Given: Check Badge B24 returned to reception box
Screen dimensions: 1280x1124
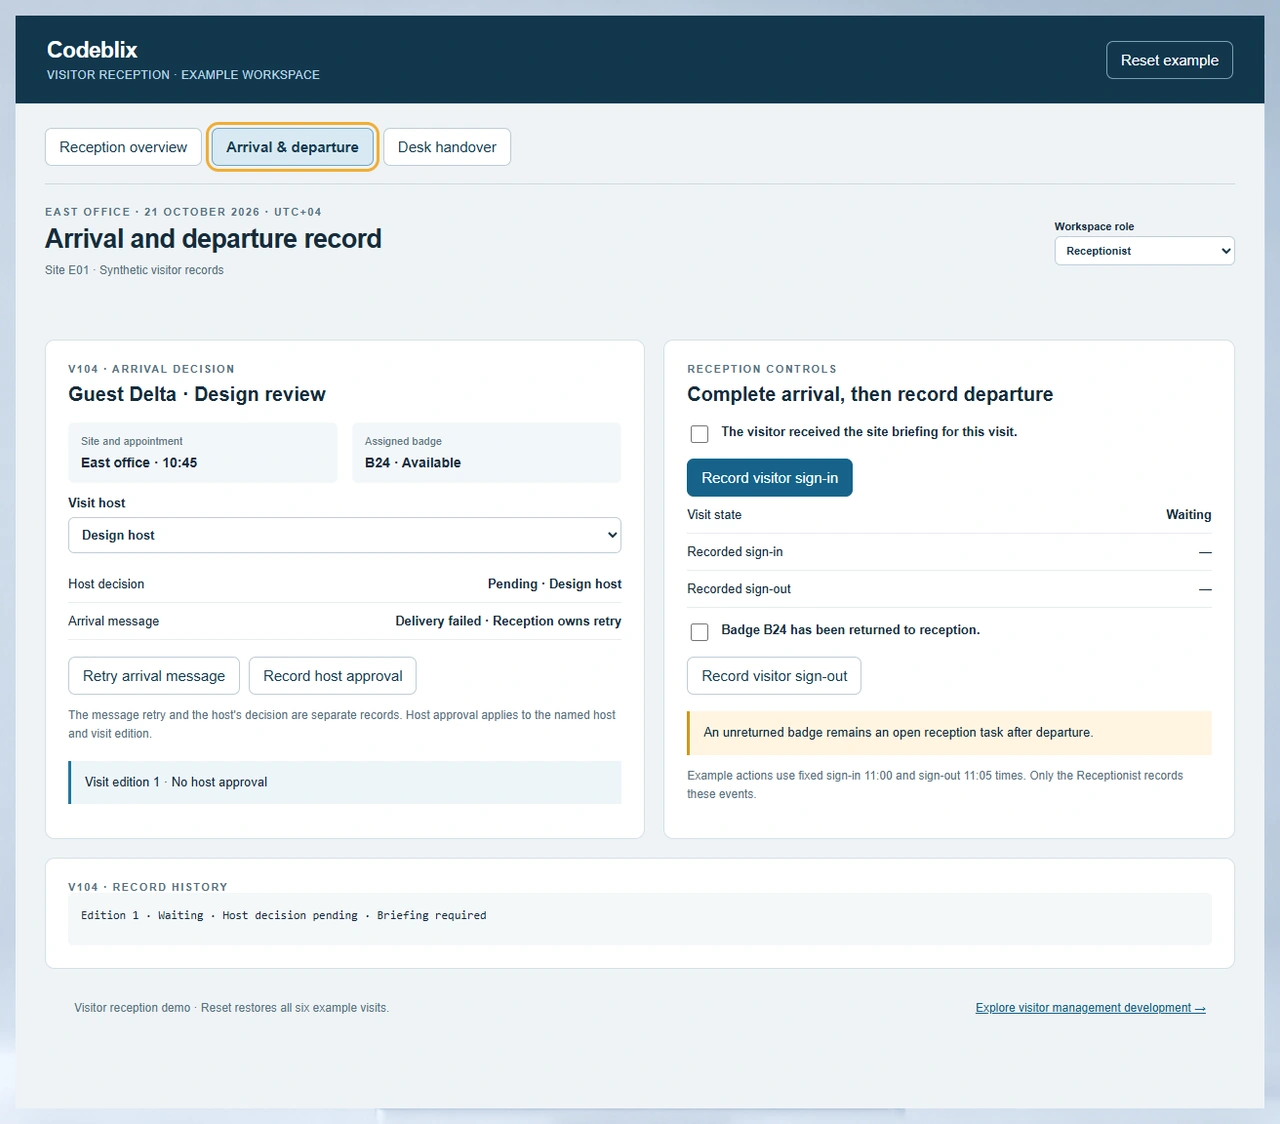Looking at the screenshot, I should pos(700,632).
